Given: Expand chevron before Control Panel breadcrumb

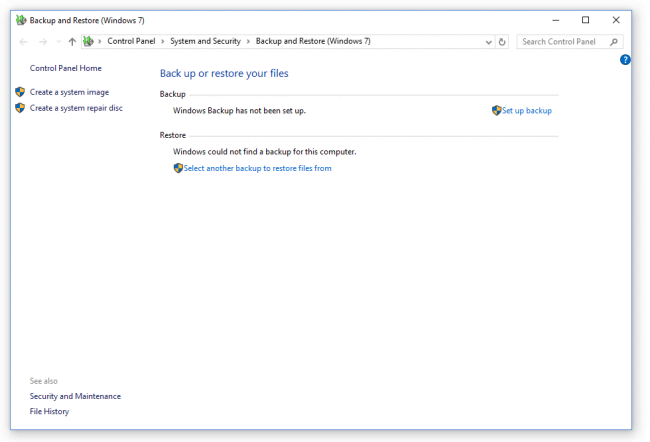Looking at the screenshot, I should 99,41.
